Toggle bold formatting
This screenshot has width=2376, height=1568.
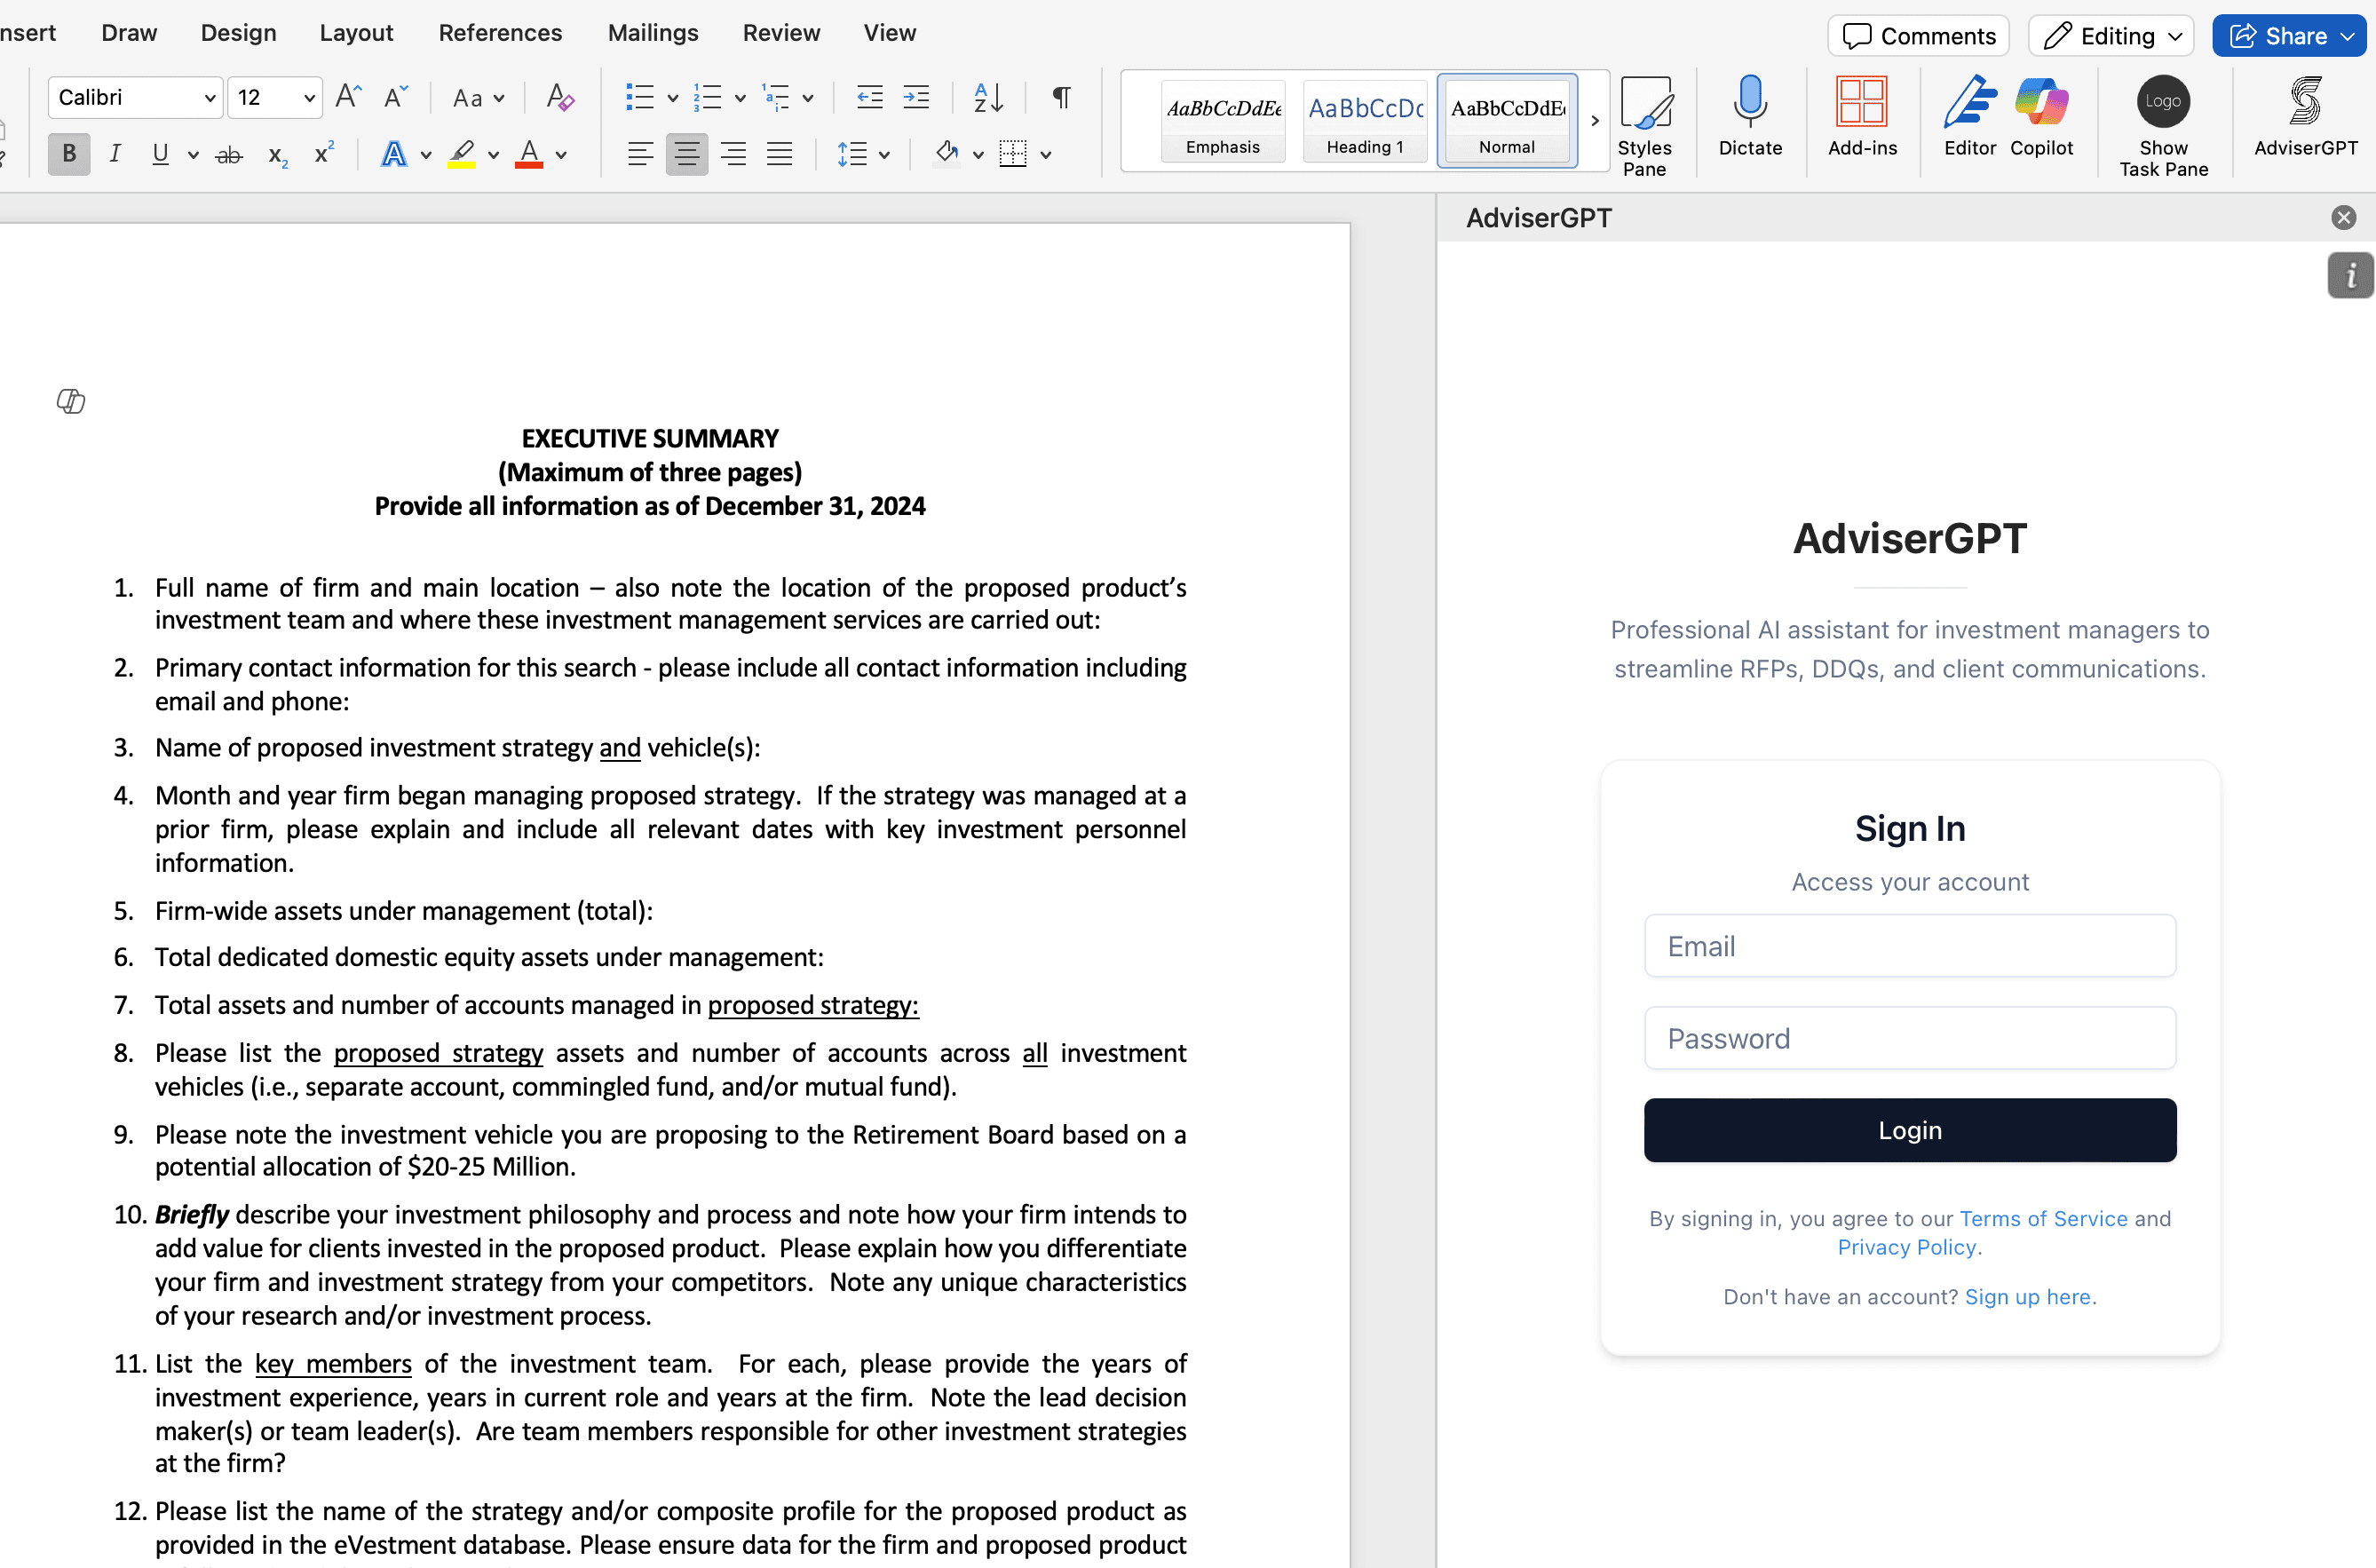tap(69, 154)
